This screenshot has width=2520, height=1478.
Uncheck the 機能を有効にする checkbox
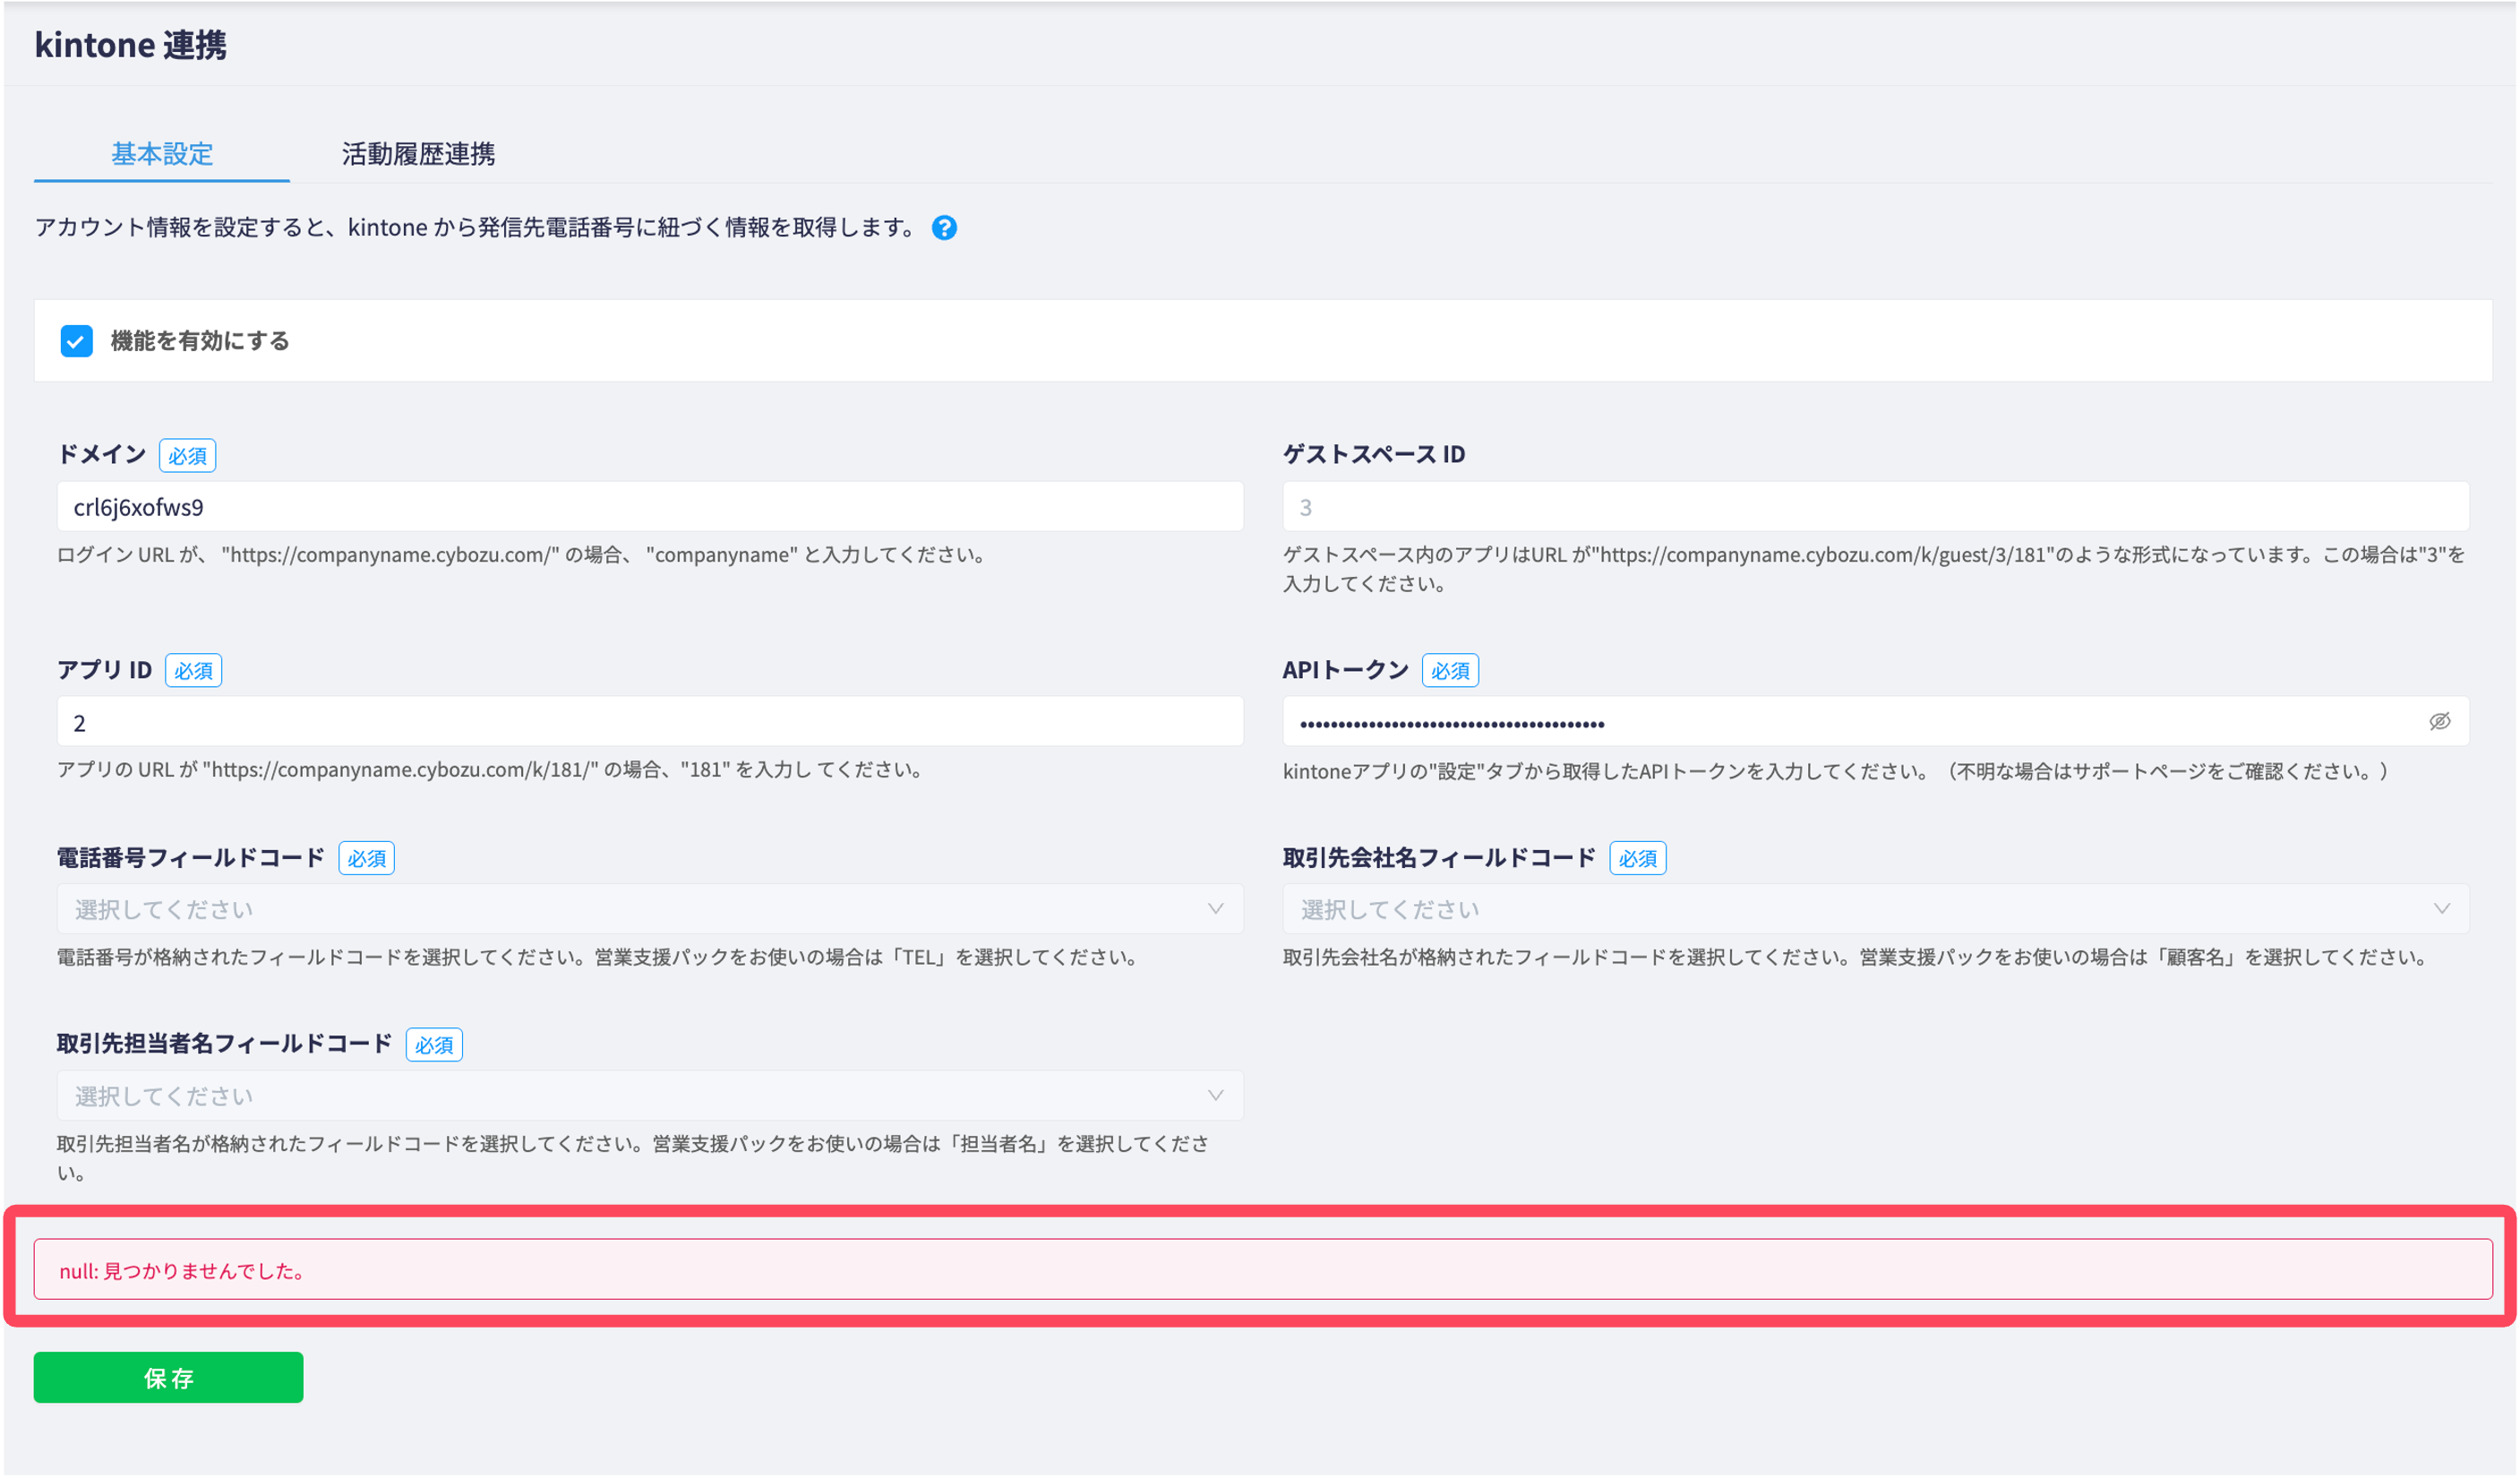click(x=77, y=341)
